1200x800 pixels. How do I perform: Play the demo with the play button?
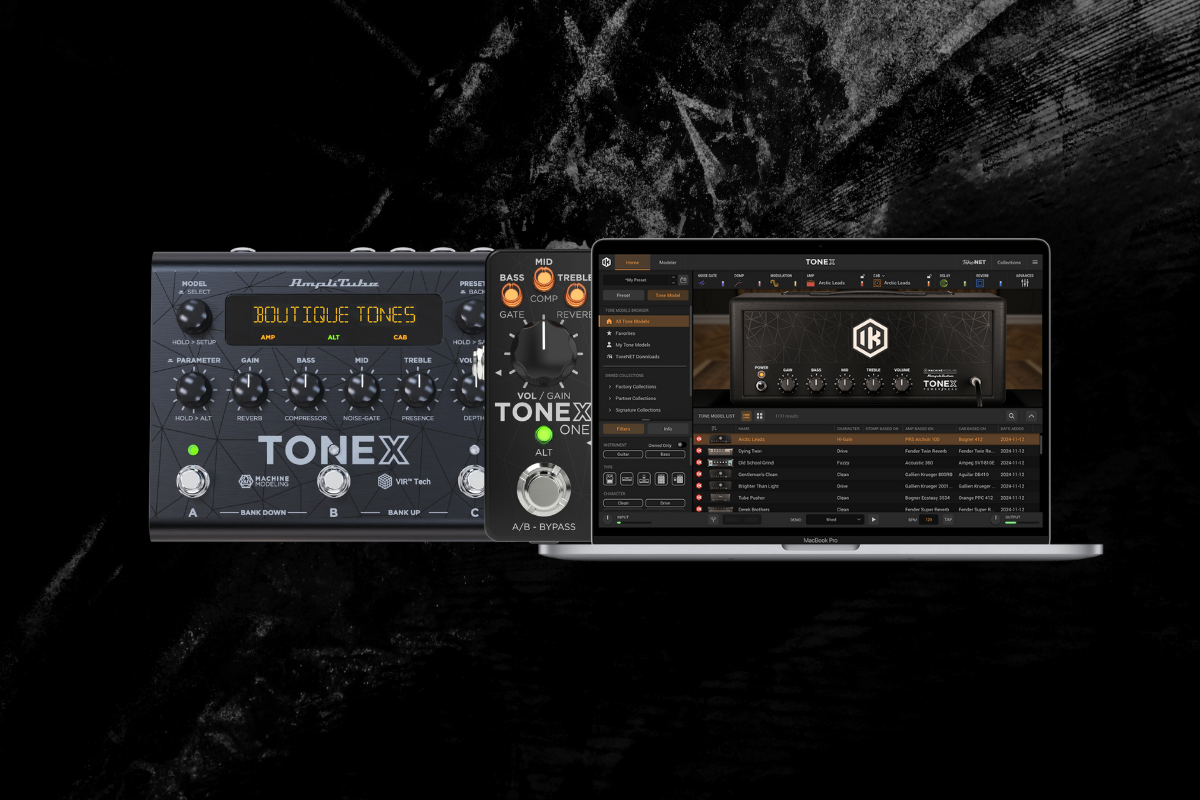click(x=874, y=519)
